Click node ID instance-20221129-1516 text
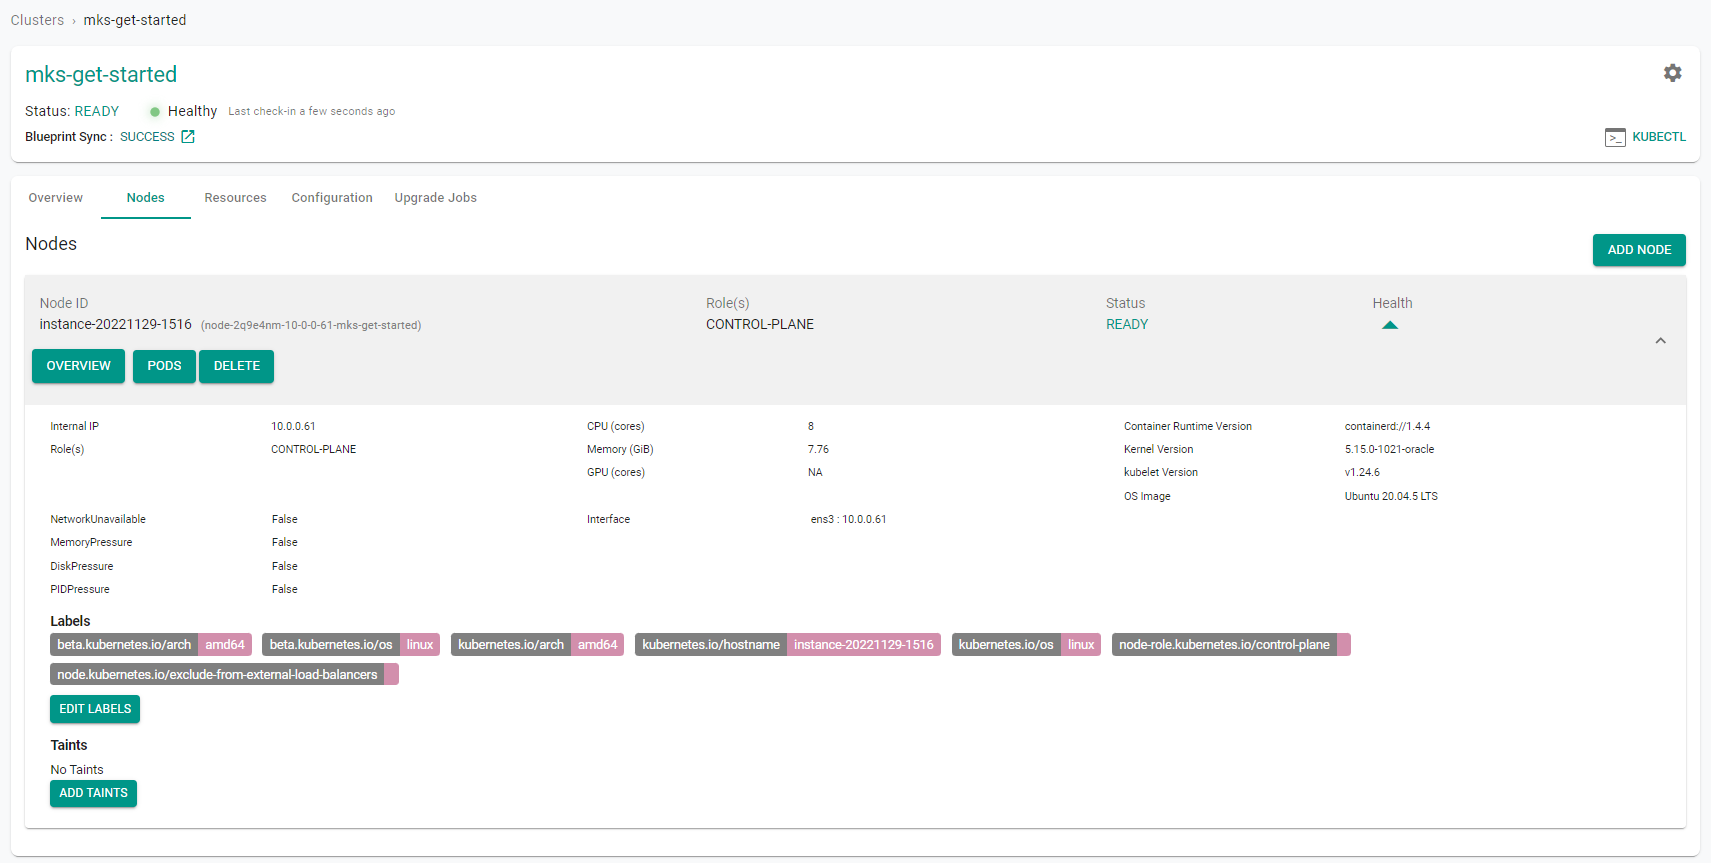The image size is (1711, 863). (115, 325)
